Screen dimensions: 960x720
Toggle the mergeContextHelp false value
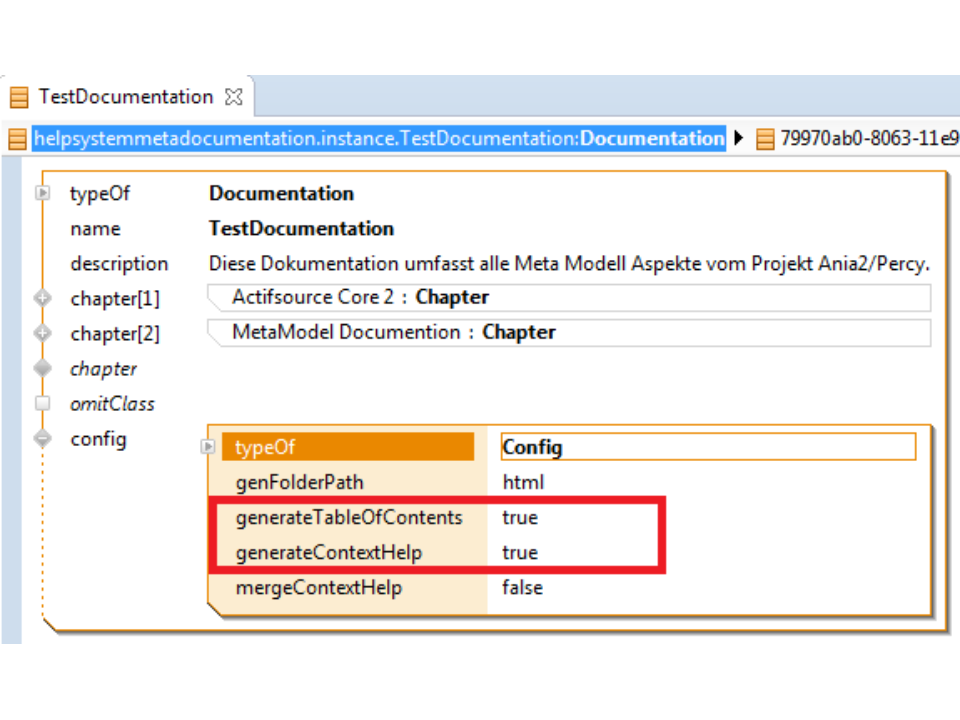(x=522, y=587)
